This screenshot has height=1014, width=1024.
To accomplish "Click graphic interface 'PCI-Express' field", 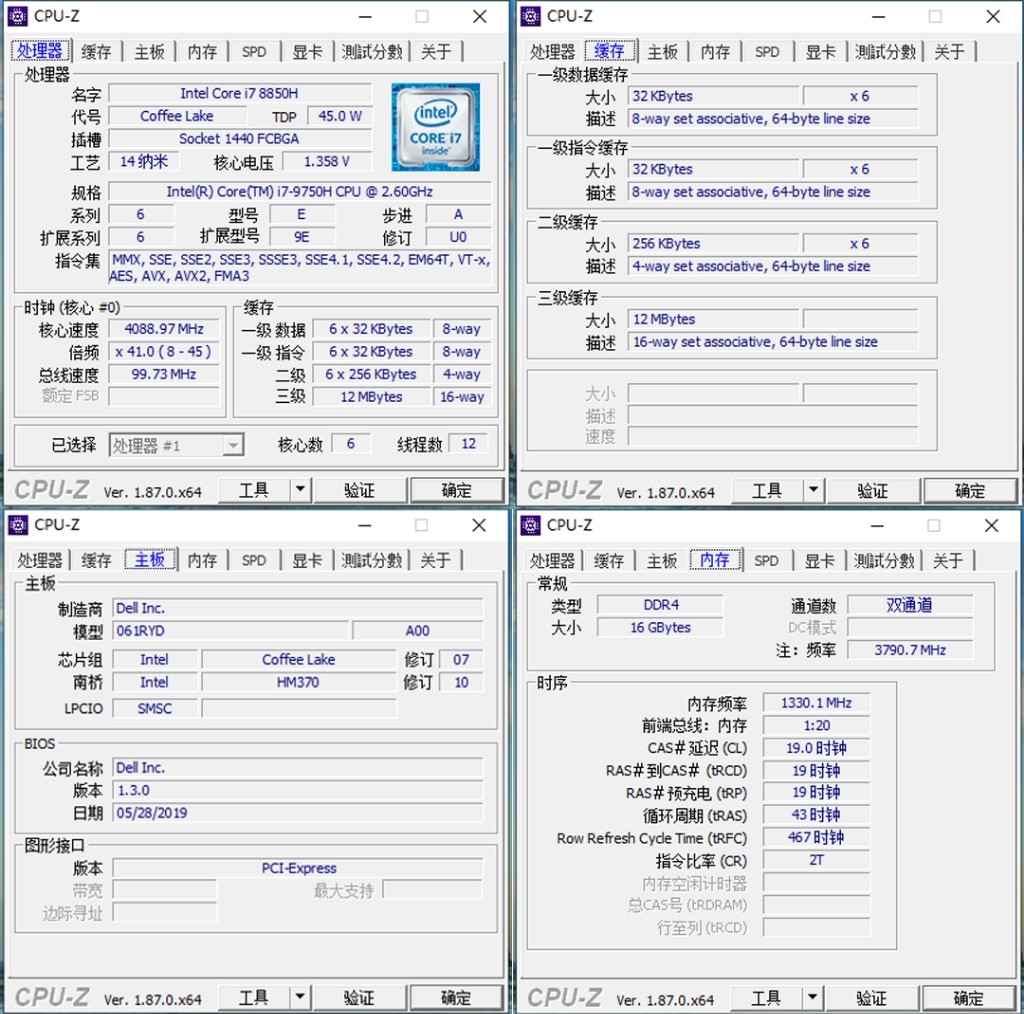I will 298,868.
